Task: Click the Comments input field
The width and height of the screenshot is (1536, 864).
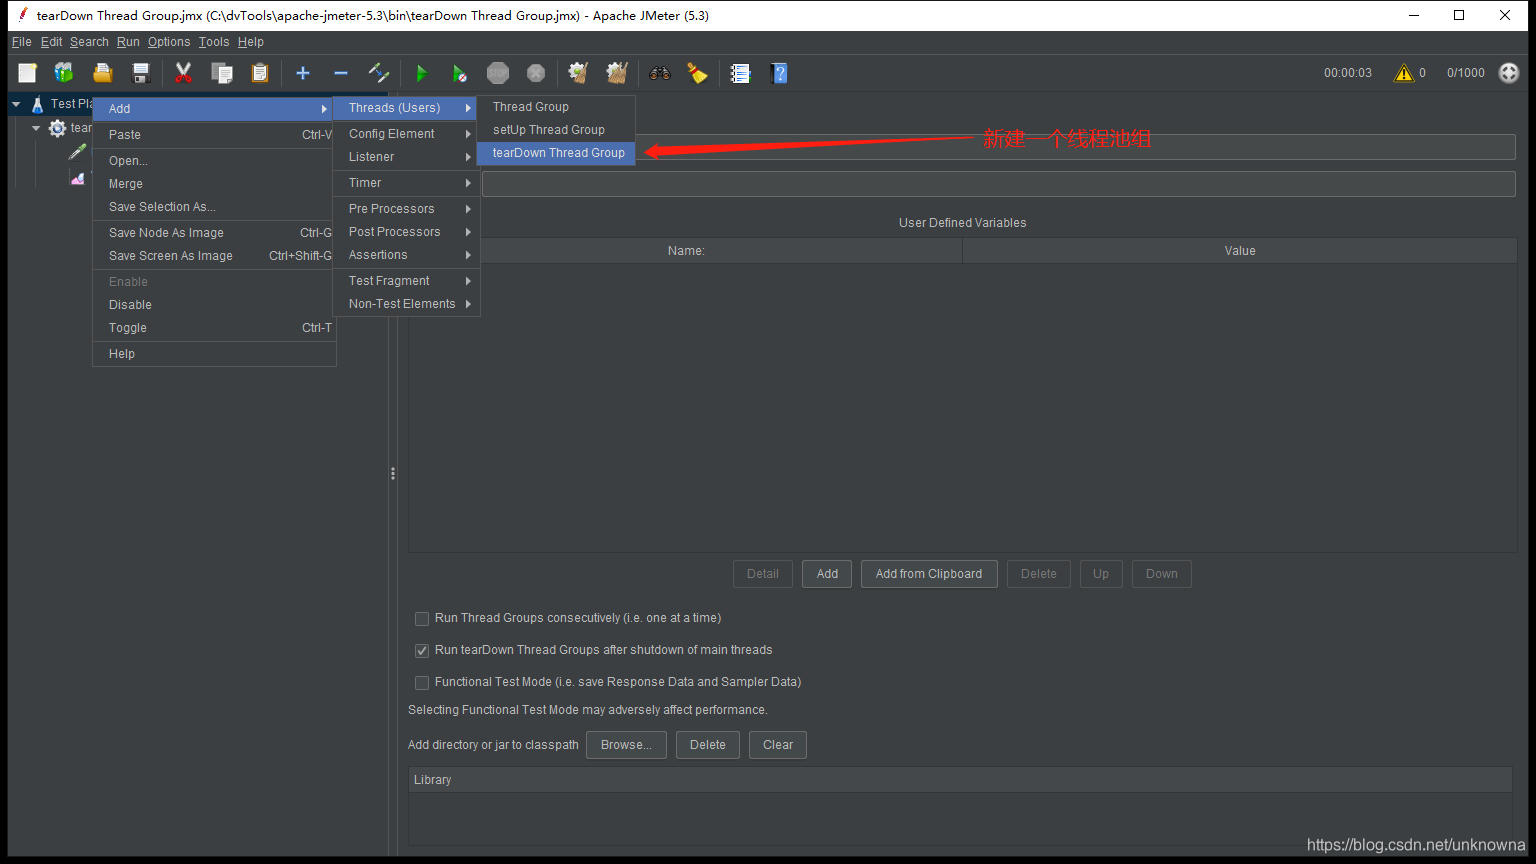Action: coord(998,184)
